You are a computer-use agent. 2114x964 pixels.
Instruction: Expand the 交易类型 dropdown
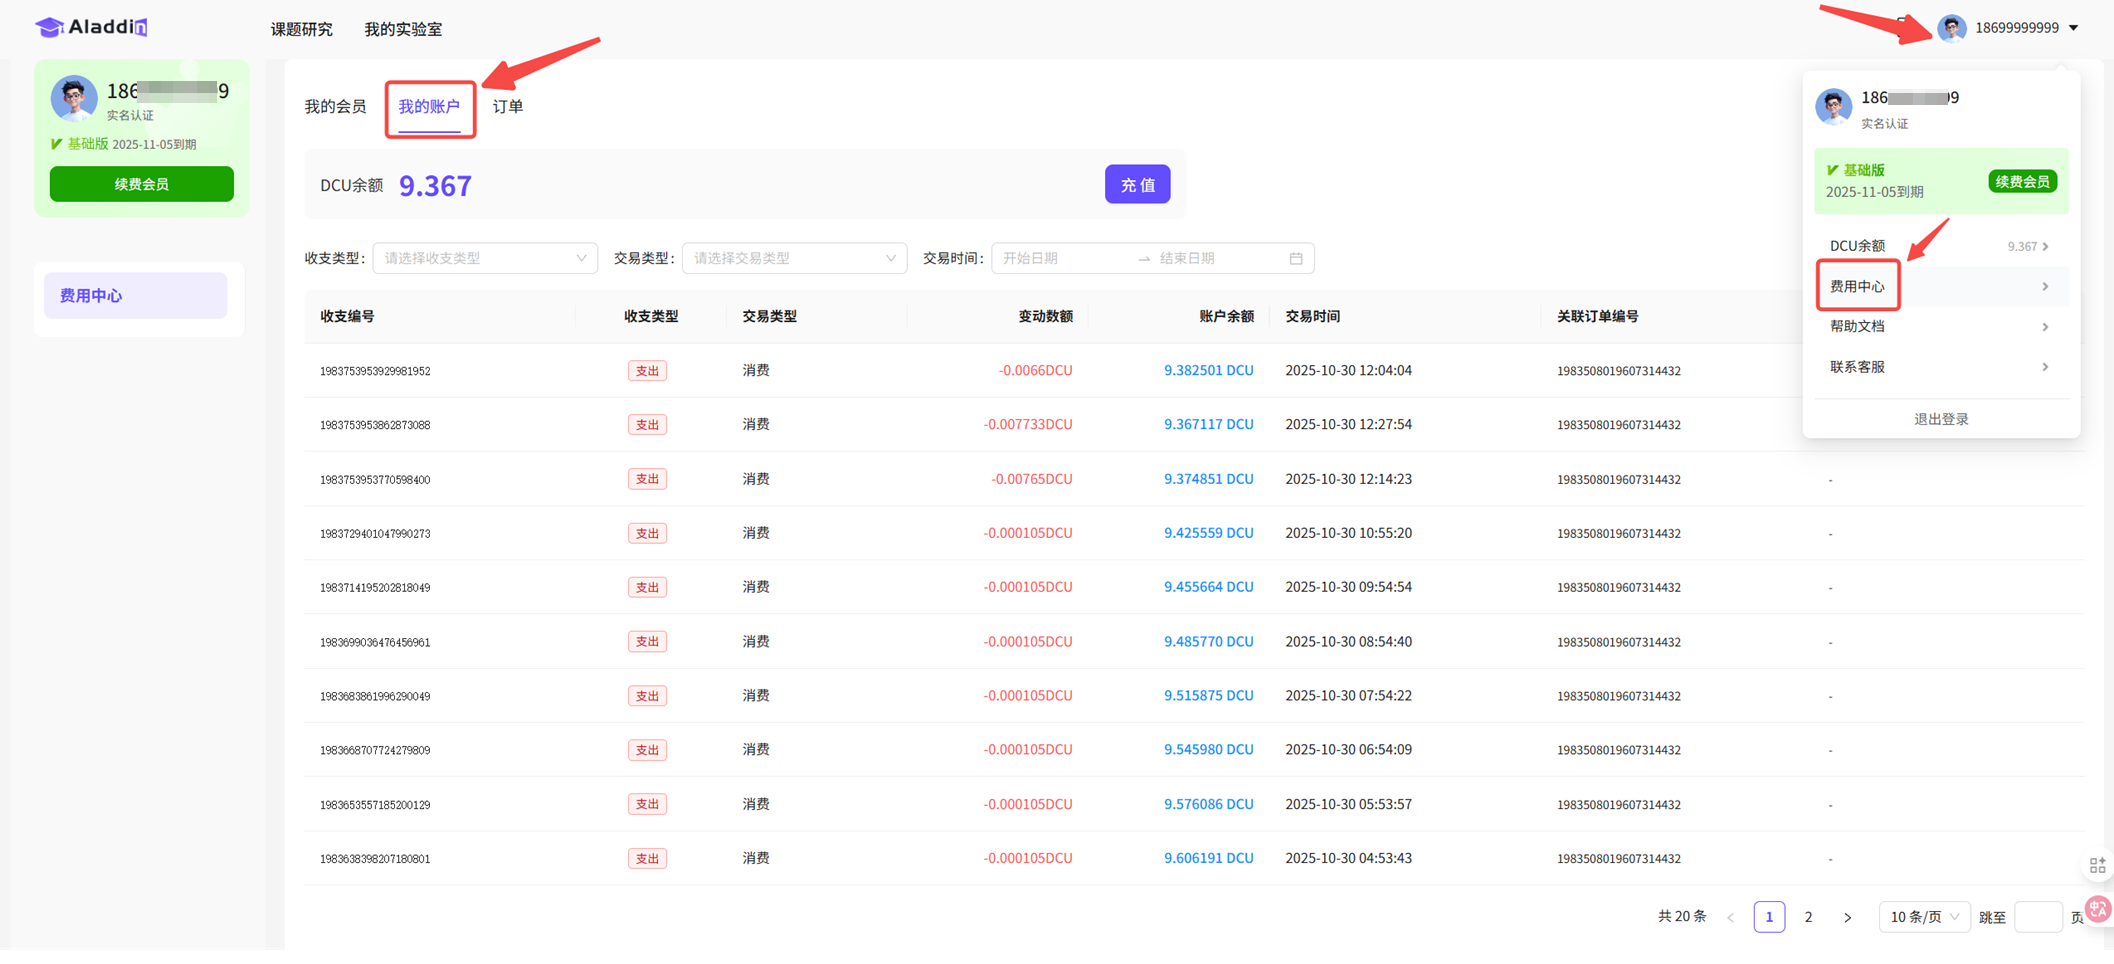794,258
